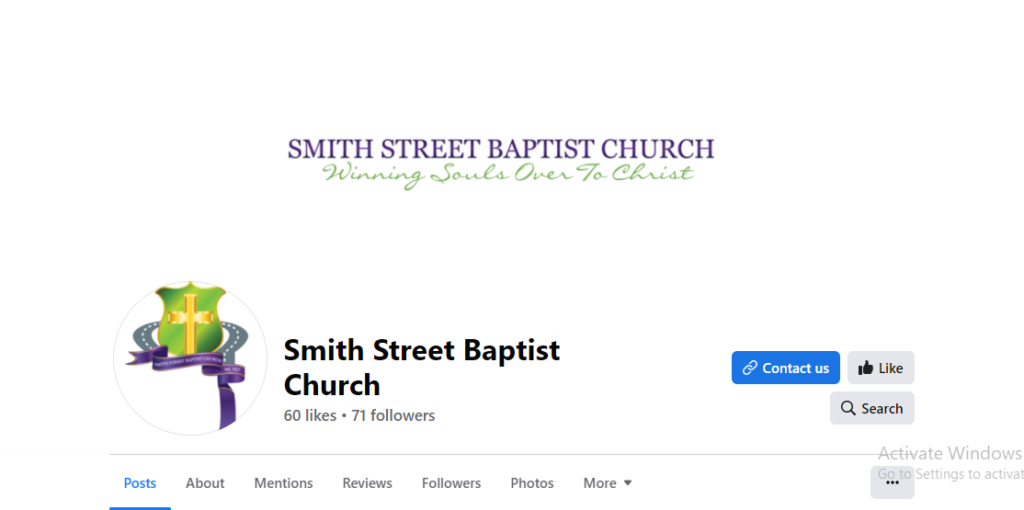Image resolution: width=1024 pixels, height=510 pixels.
Task: Open the About tab
Action: pyautogui.click(x=205, y=483)
